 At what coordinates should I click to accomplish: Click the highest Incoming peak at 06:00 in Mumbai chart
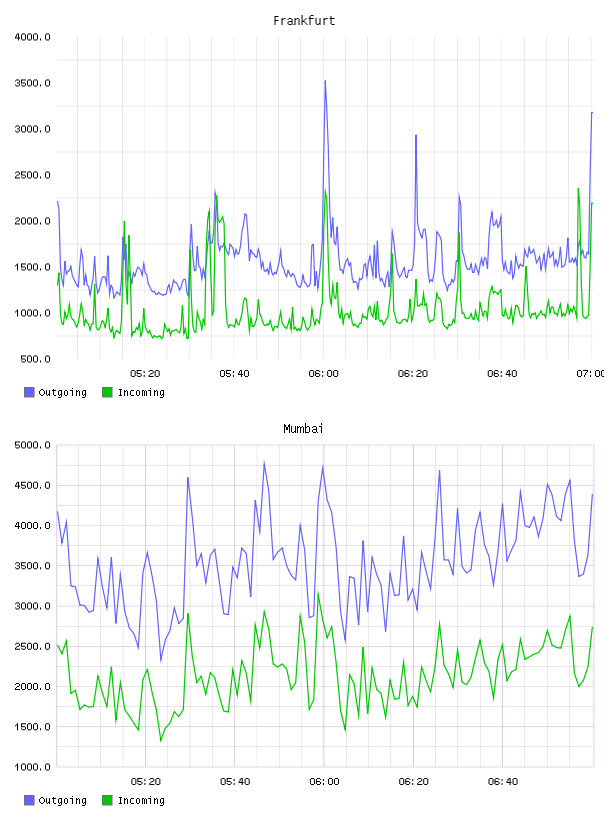[x=318, y=593]
